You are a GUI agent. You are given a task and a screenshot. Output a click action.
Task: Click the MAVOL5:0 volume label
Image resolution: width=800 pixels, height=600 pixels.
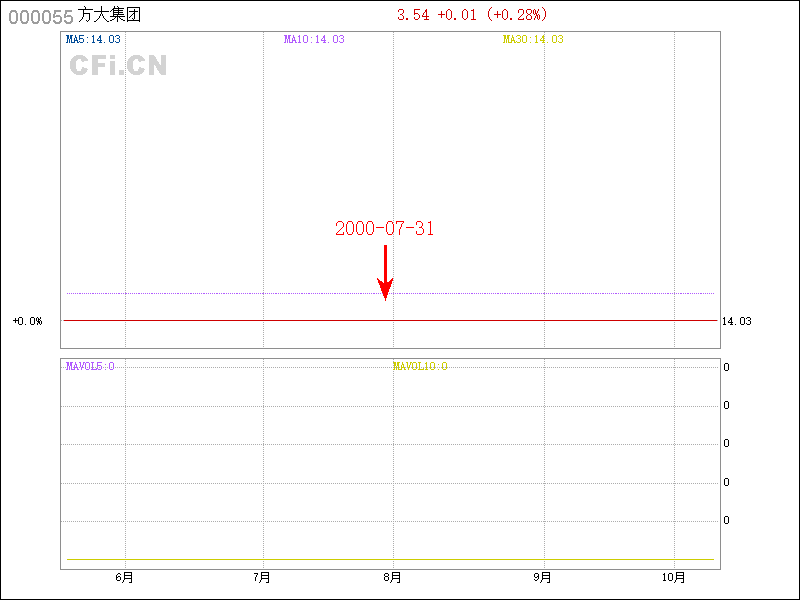tap(90, 366)
